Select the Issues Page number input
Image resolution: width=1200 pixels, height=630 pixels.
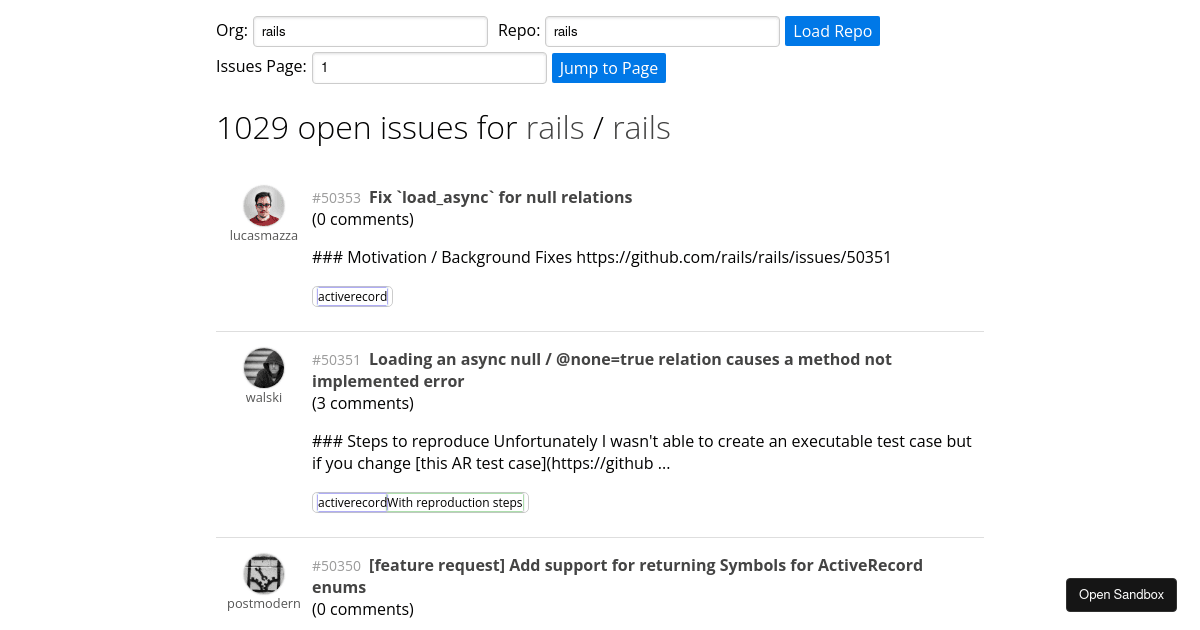[428, 67]
